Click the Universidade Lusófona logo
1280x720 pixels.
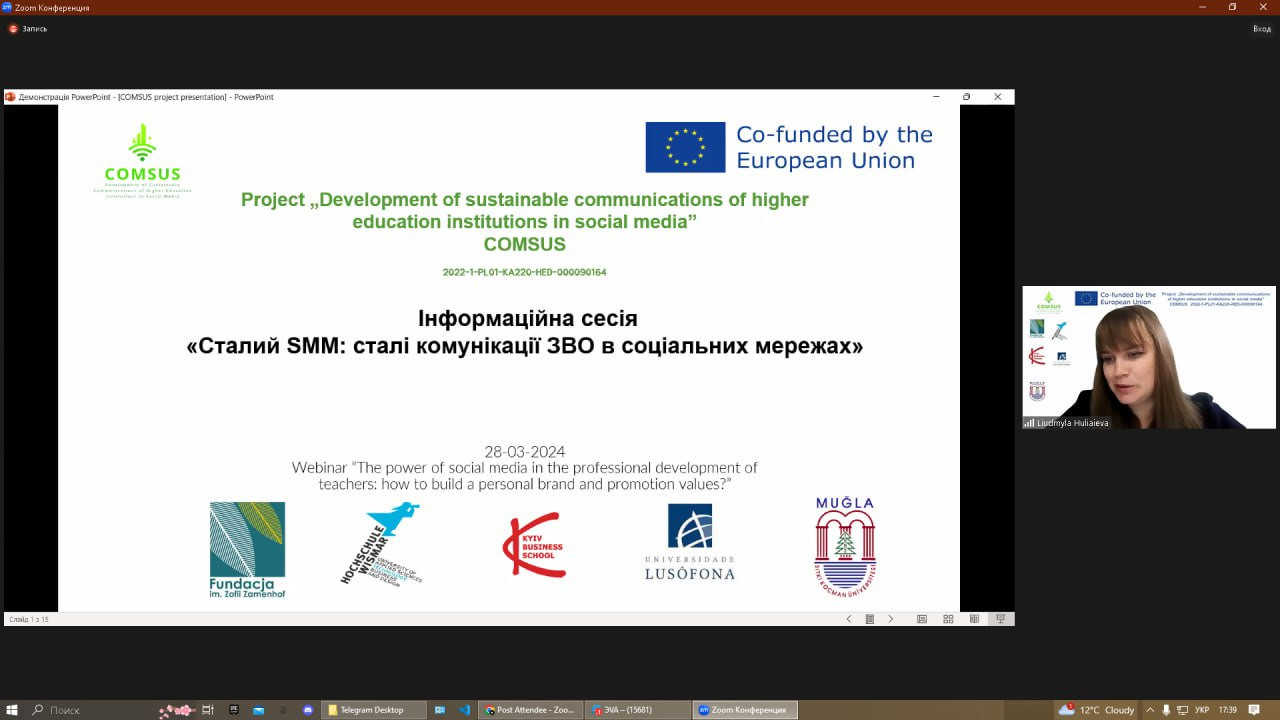coord(689,542)
